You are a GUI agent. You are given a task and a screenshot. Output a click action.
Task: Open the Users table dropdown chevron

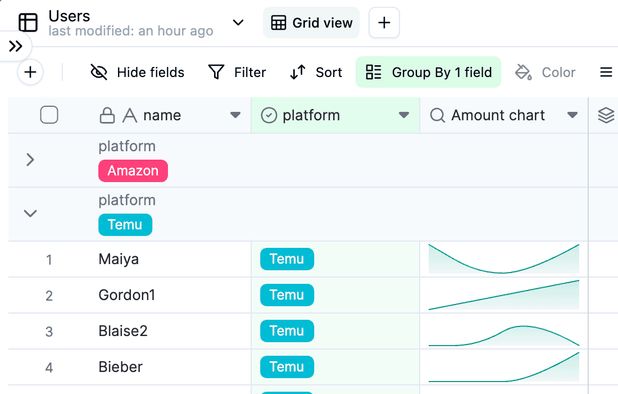pyautogui.click(x=238, y=22)
